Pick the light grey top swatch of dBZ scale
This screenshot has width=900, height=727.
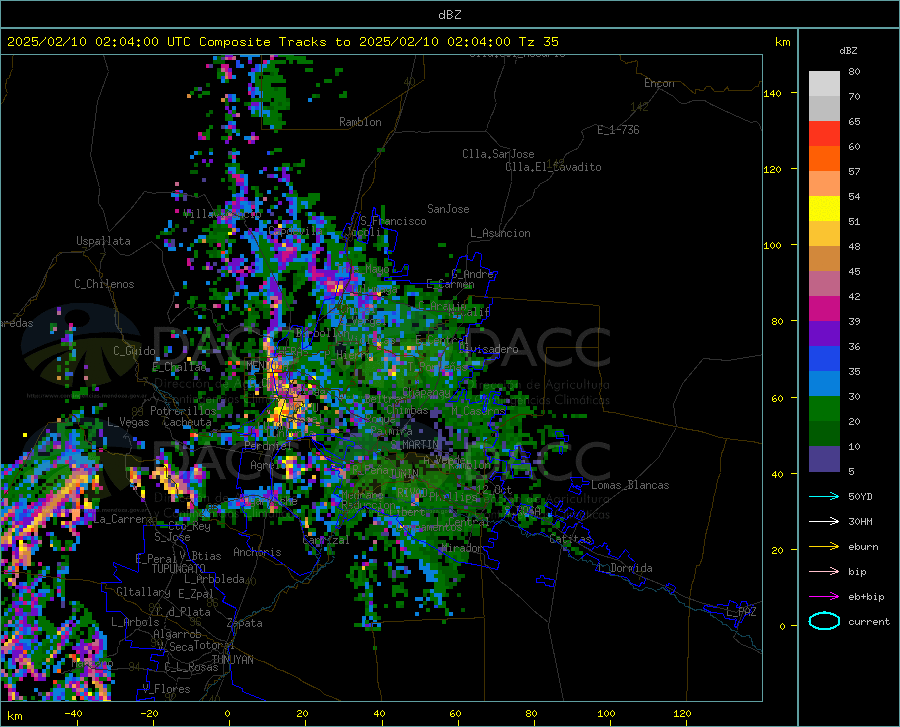[x=824, y=84]
